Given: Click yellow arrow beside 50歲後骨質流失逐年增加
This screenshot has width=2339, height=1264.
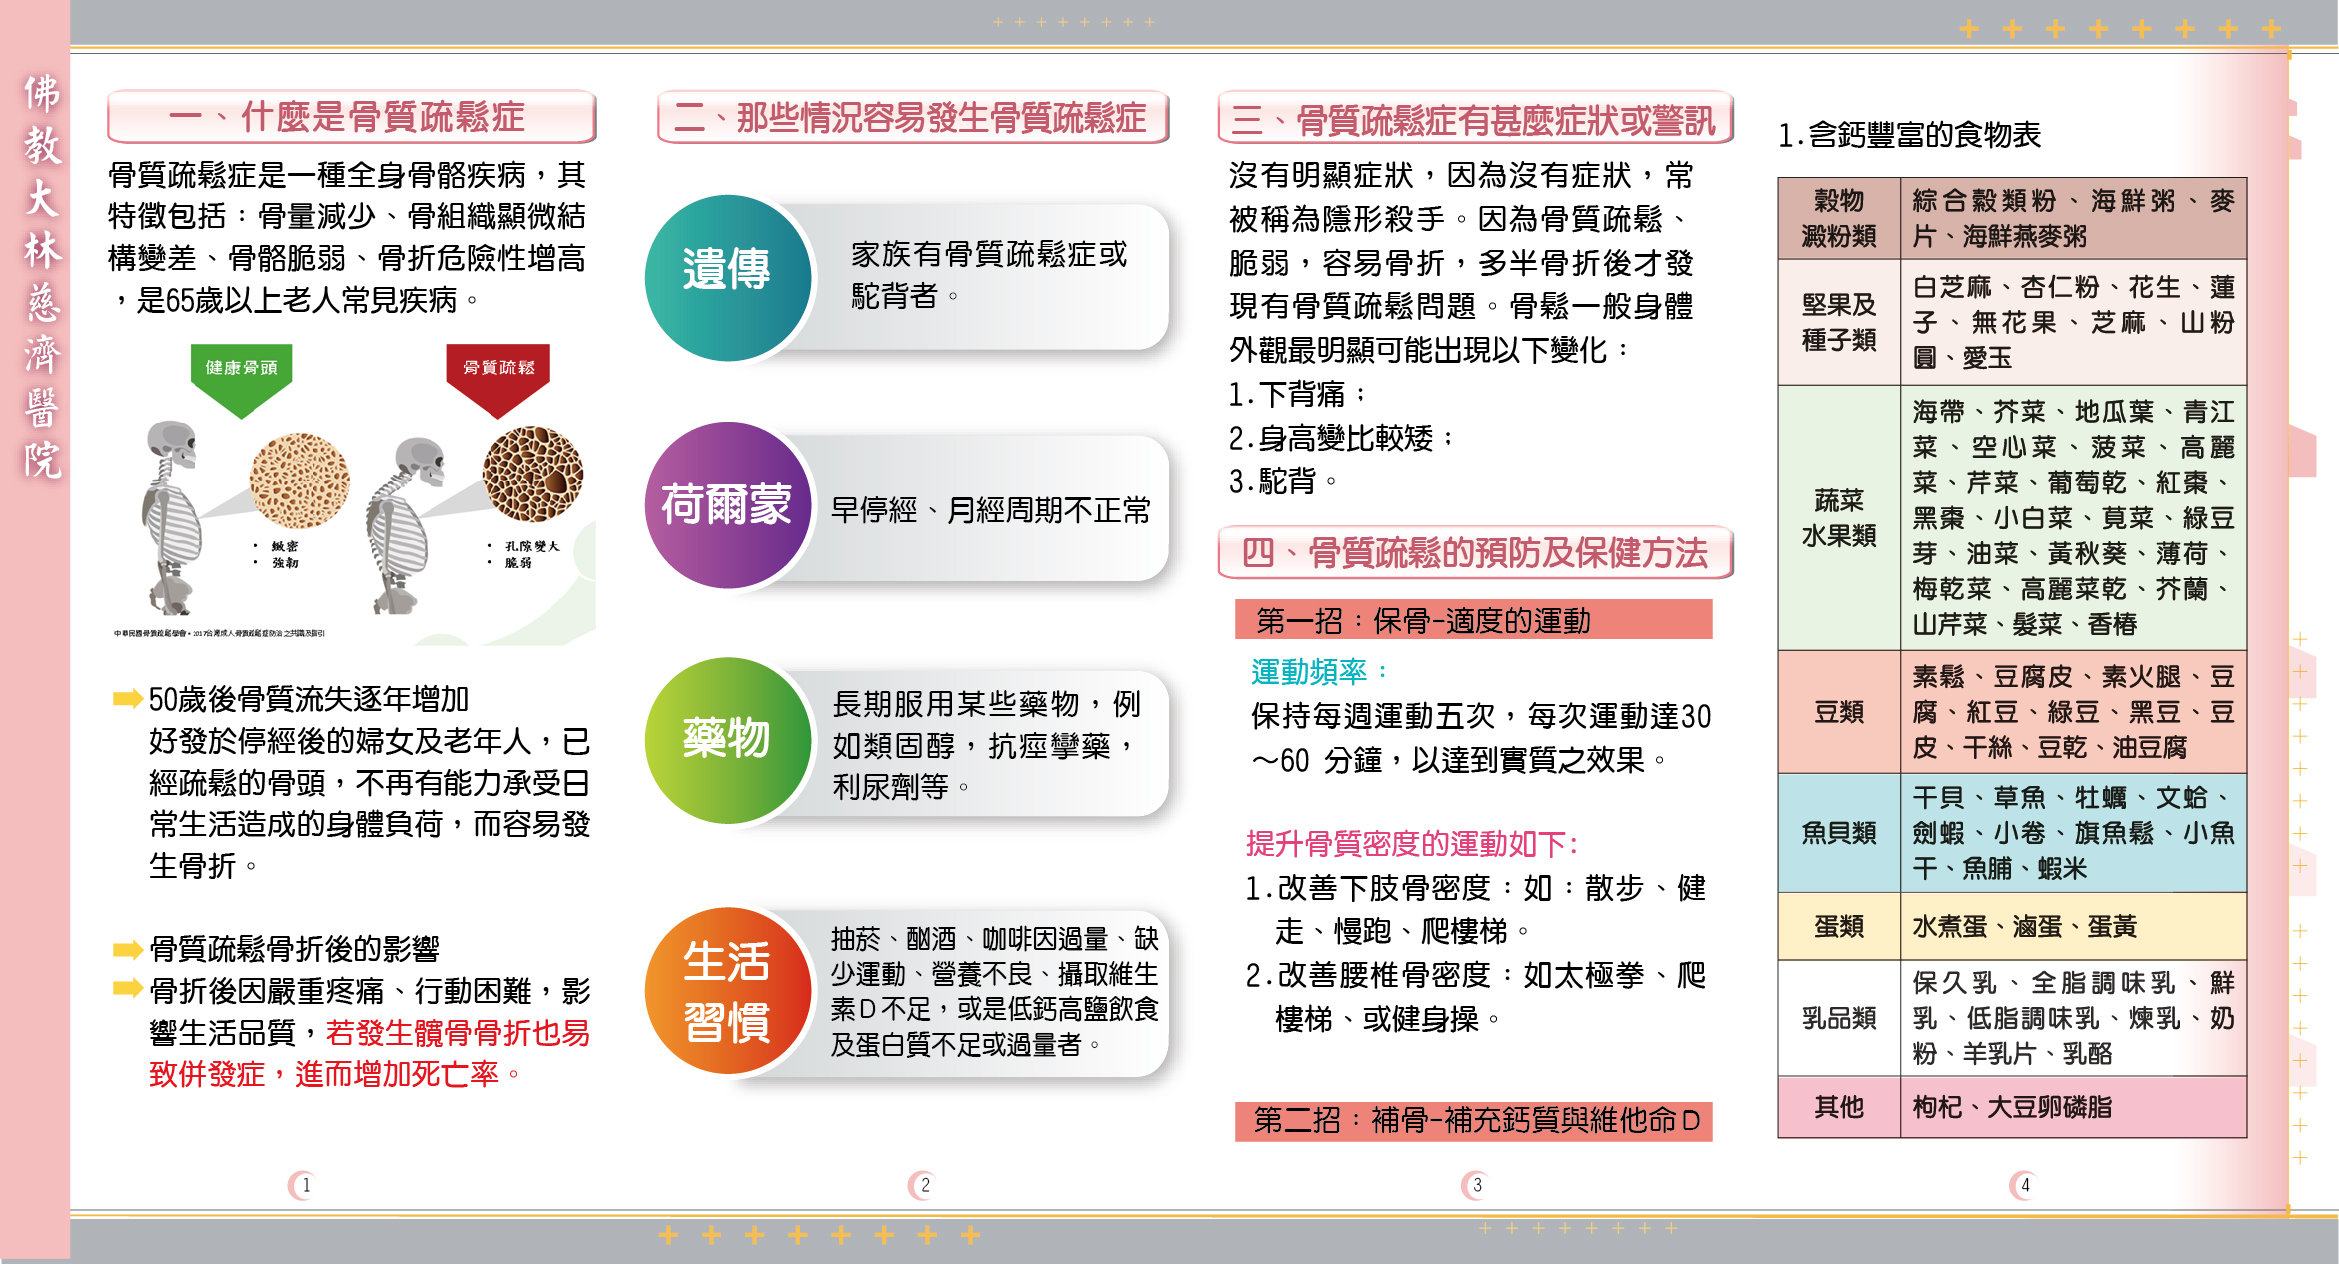Looking at the screenshot, I should click(x=127, y=699).
